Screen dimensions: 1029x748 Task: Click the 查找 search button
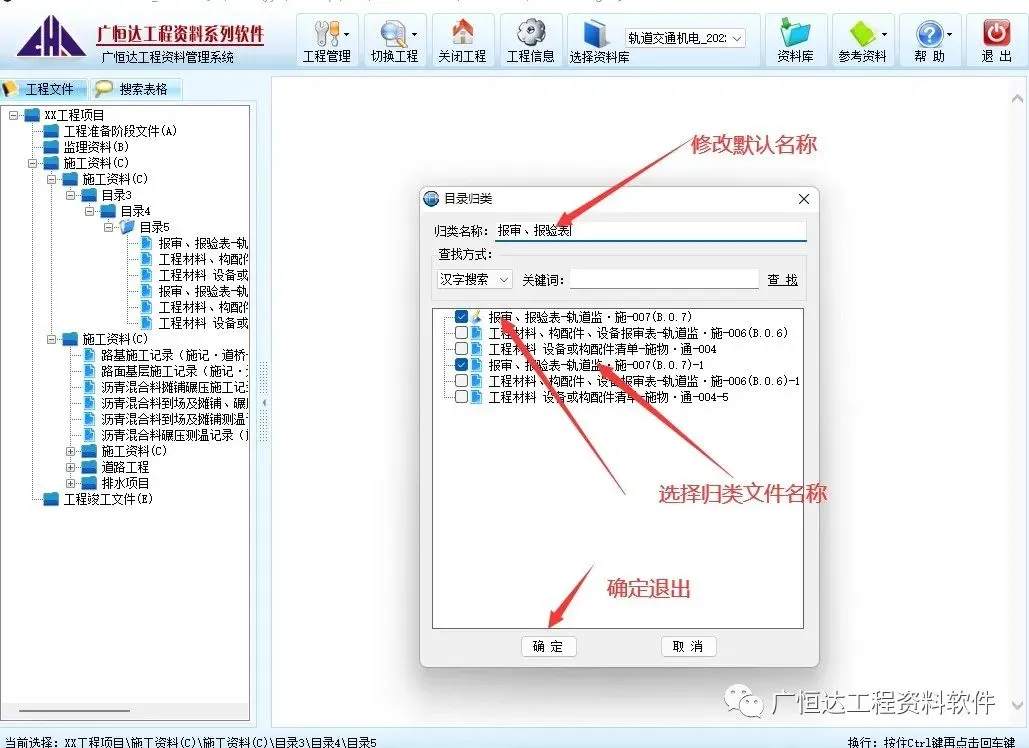[782, 280]
